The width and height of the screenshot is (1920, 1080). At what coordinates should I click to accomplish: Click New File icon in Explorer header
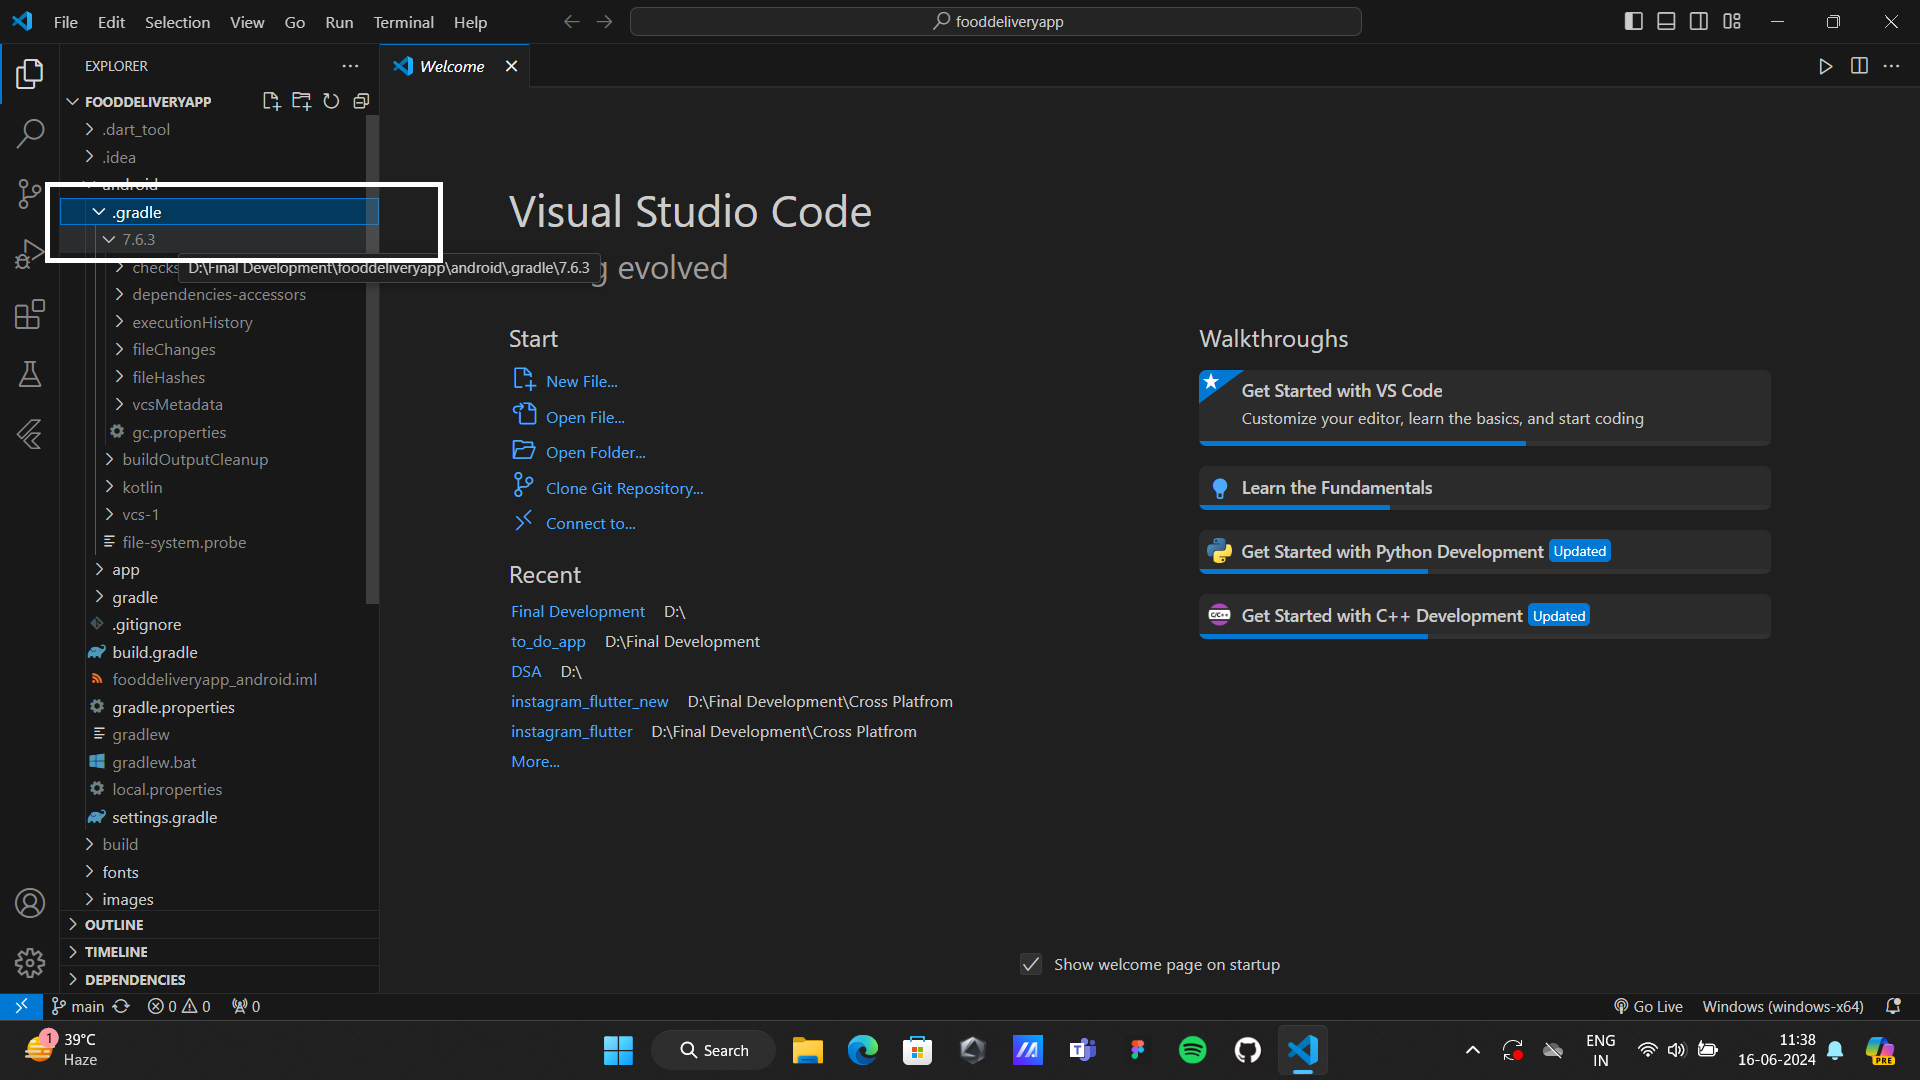tap(271, 101)
